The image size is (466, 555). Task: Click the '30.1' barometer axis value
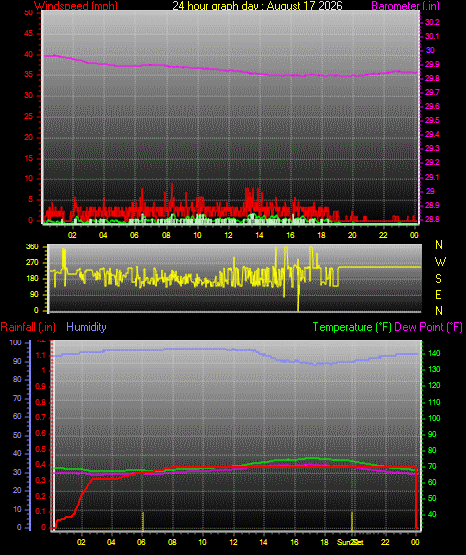(432, 36)
